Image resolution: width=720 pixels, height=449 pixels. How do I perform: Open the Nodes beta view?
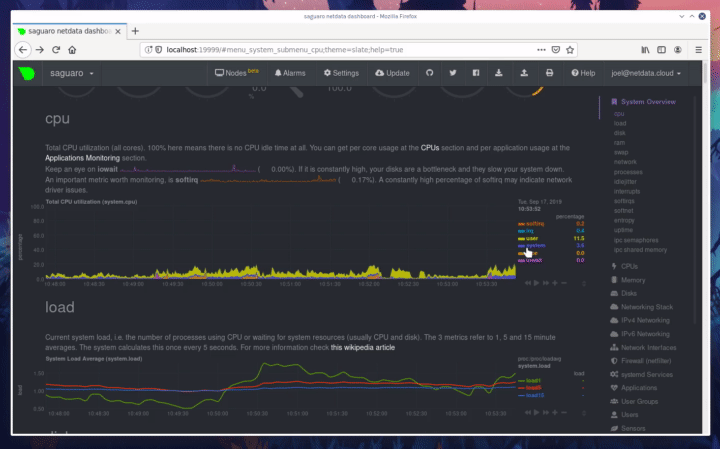pos(237,73)
